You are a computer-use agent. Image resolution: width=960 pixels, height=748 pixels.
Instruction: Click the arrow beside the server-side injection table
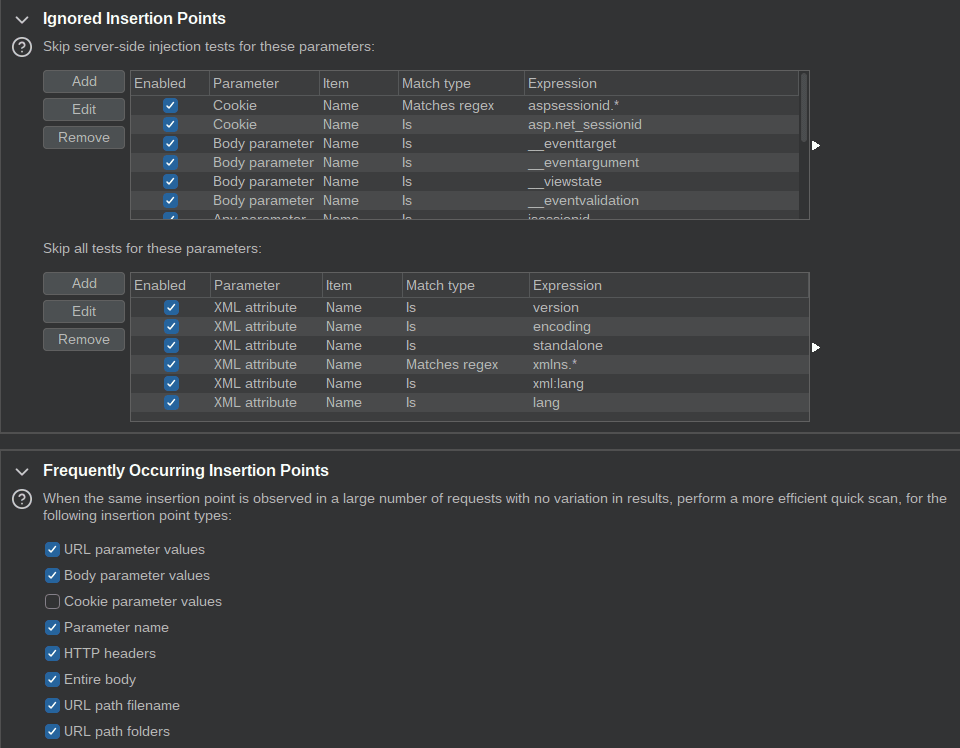(x=816, y=145)
